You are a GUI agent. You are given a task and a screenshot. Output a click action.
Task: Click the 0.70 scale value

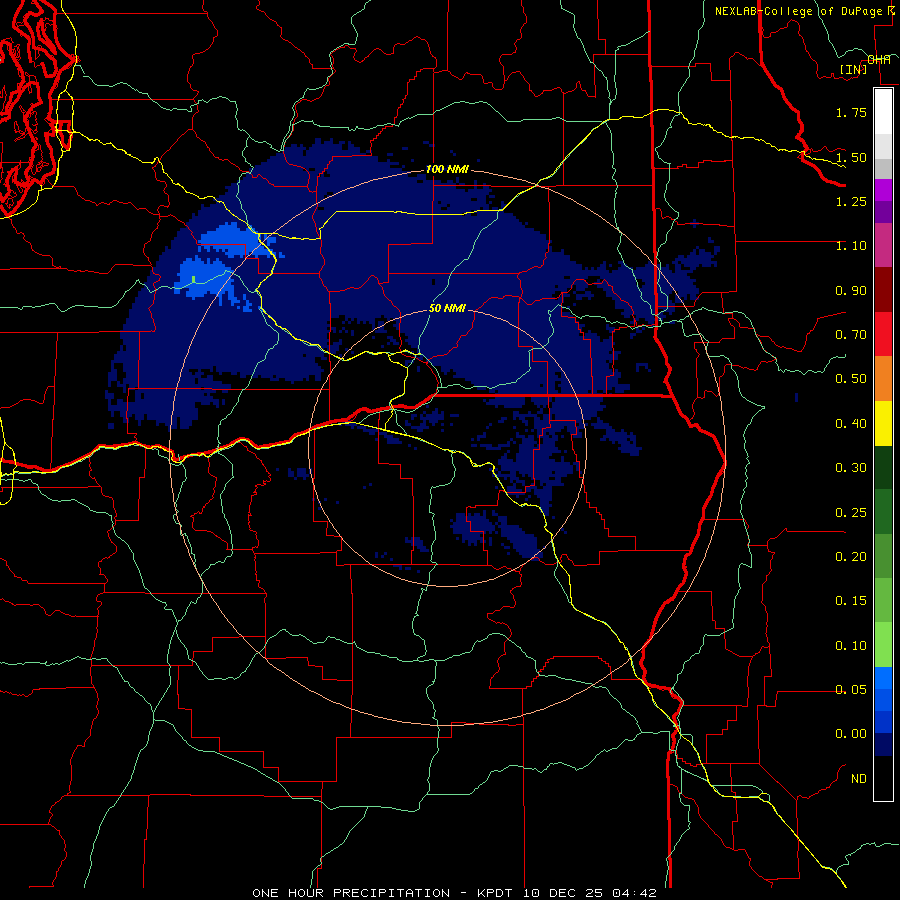pyautogui.click(x=851, y=335)
